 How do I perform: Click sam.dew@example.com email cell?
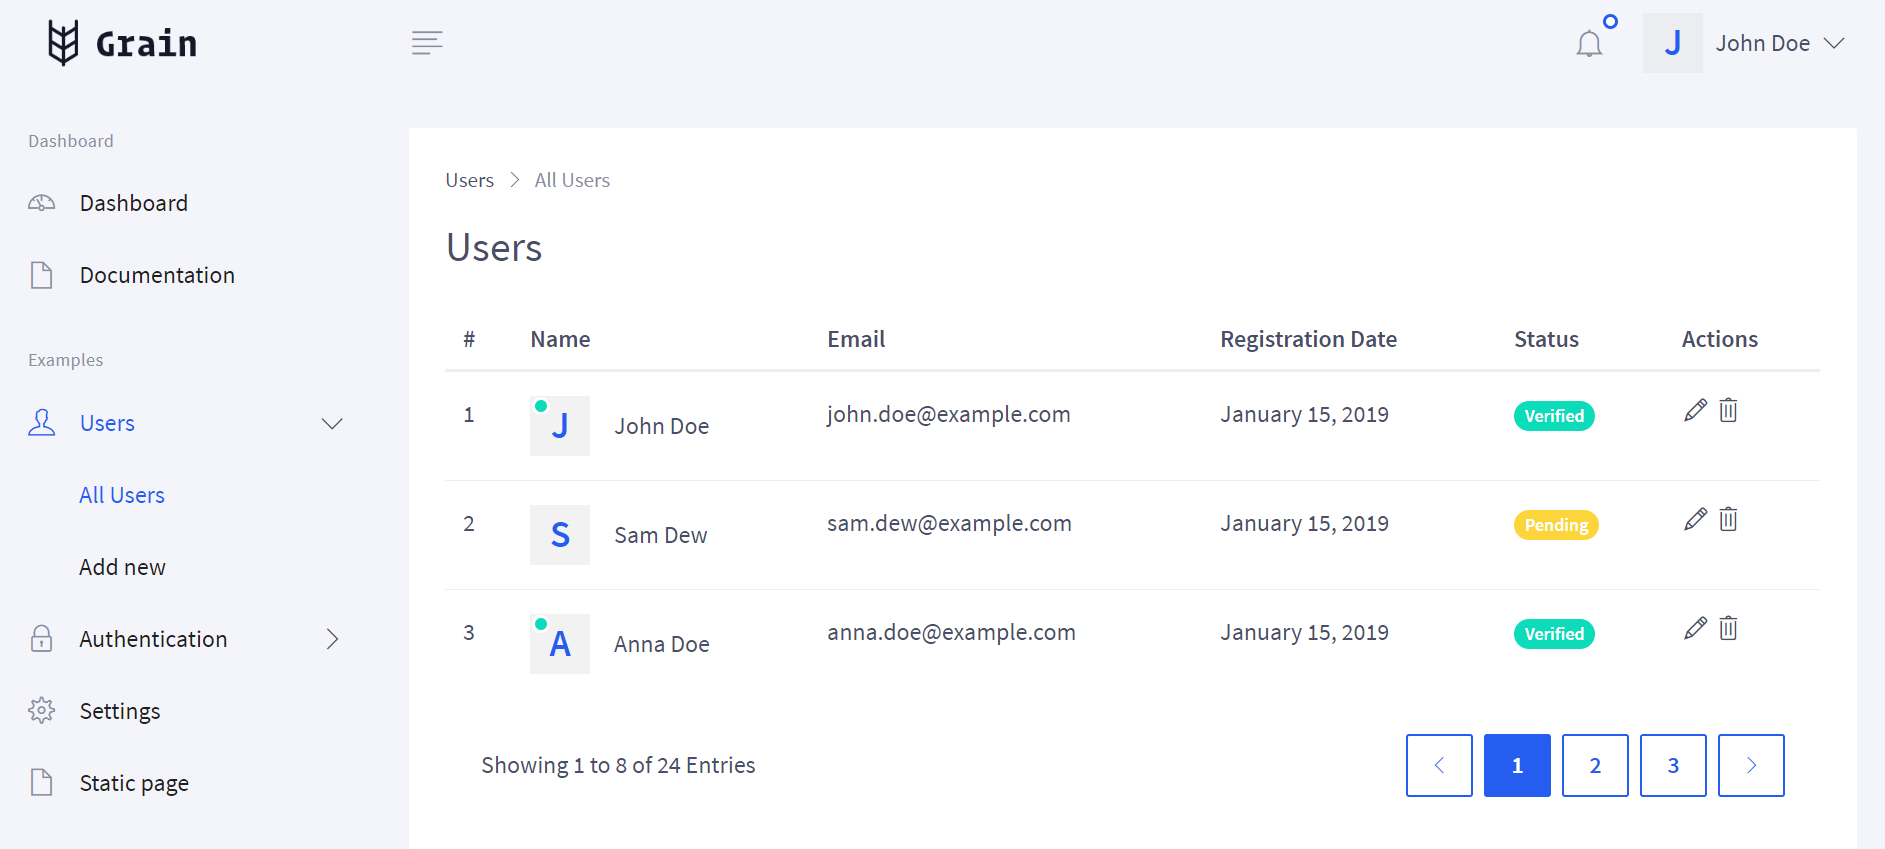(949, 523)
